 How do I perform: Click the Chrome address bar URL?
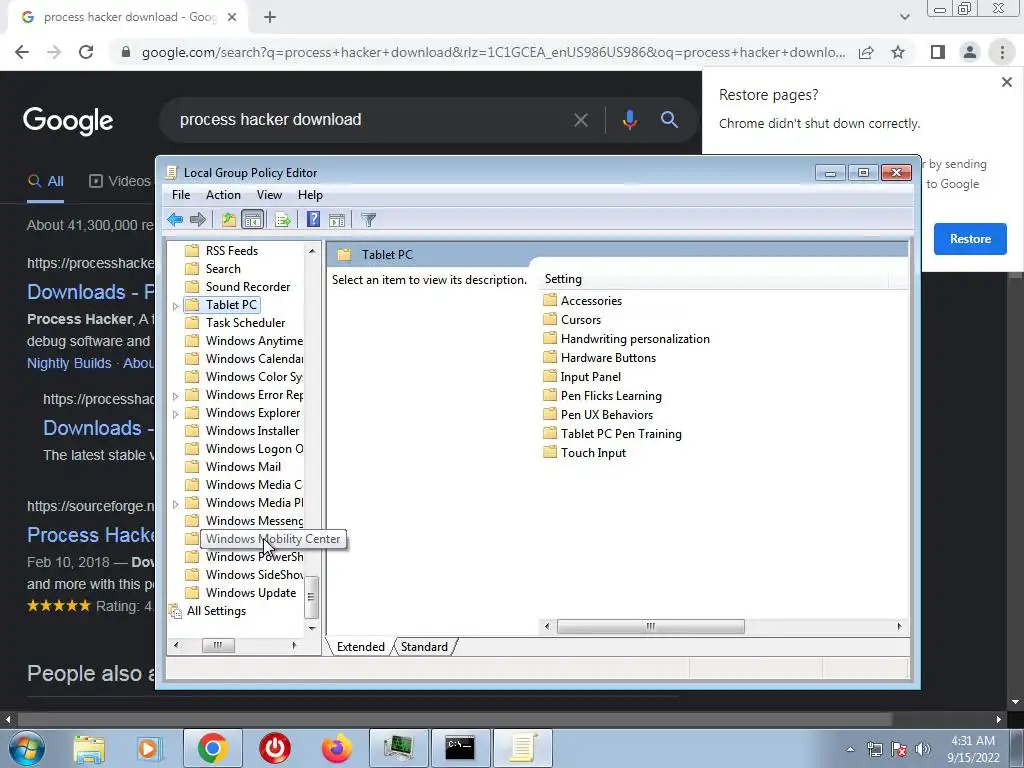coord(493,52)
